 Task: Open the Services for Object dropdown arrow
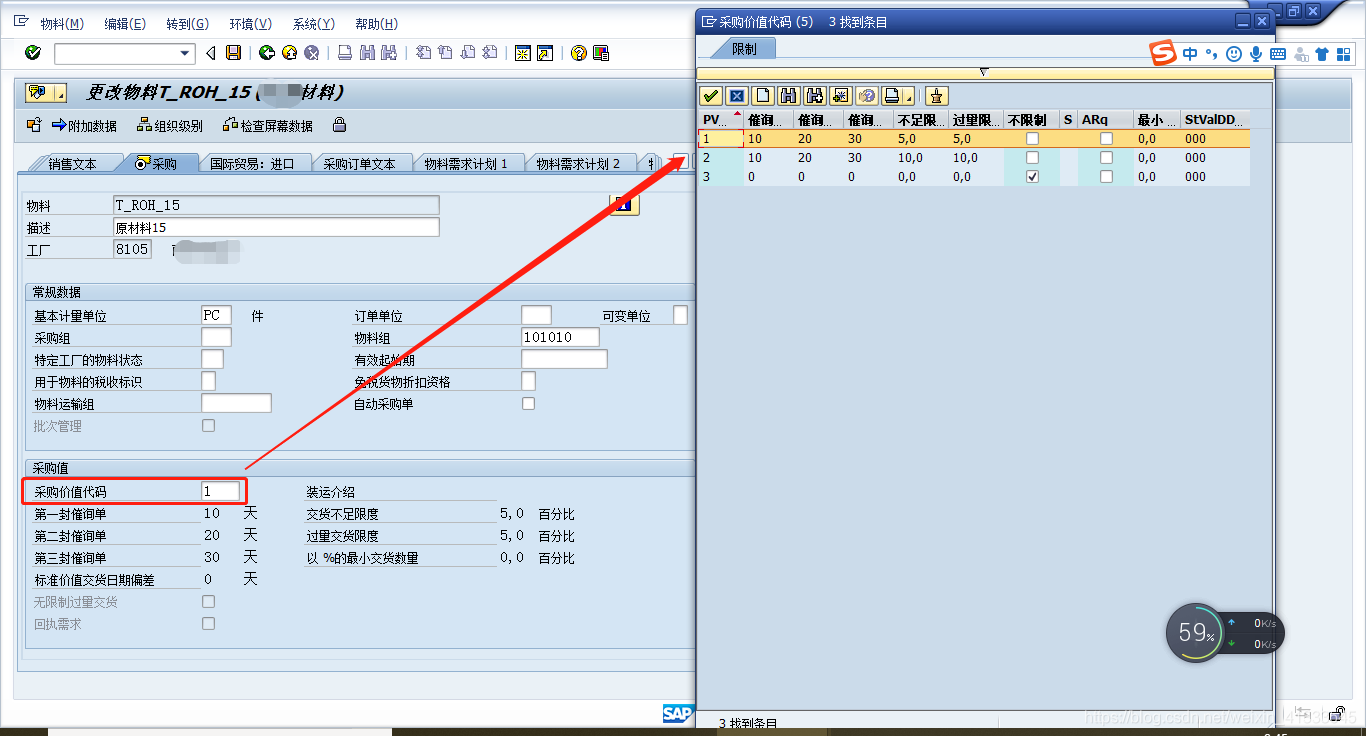tap(60, 94)
